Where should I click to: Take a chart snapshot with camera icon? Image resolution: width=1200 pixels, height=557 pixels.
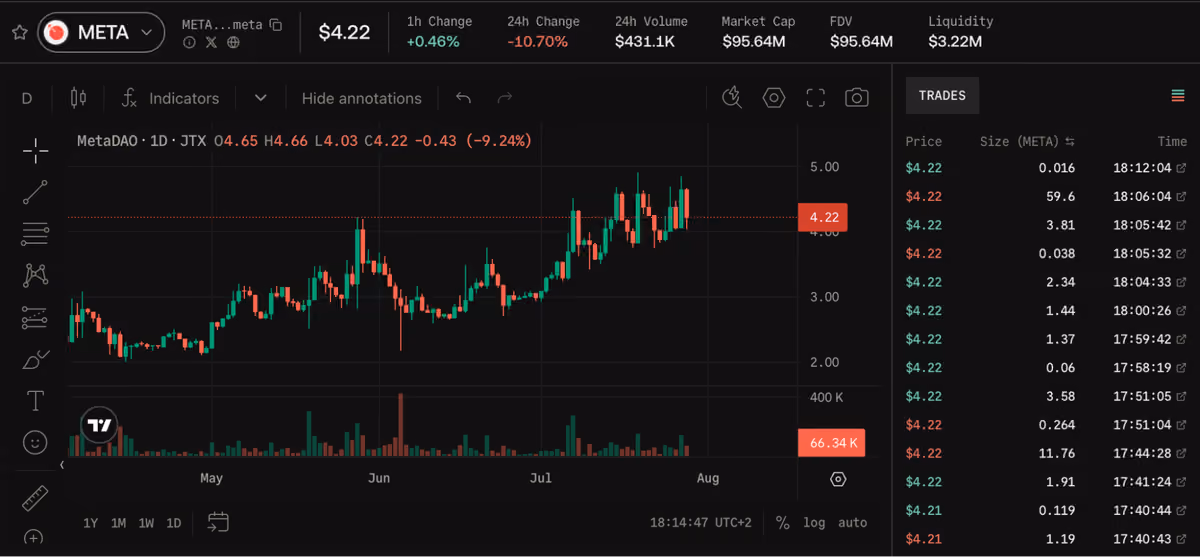pyautogui.click(x=856, y=97)
